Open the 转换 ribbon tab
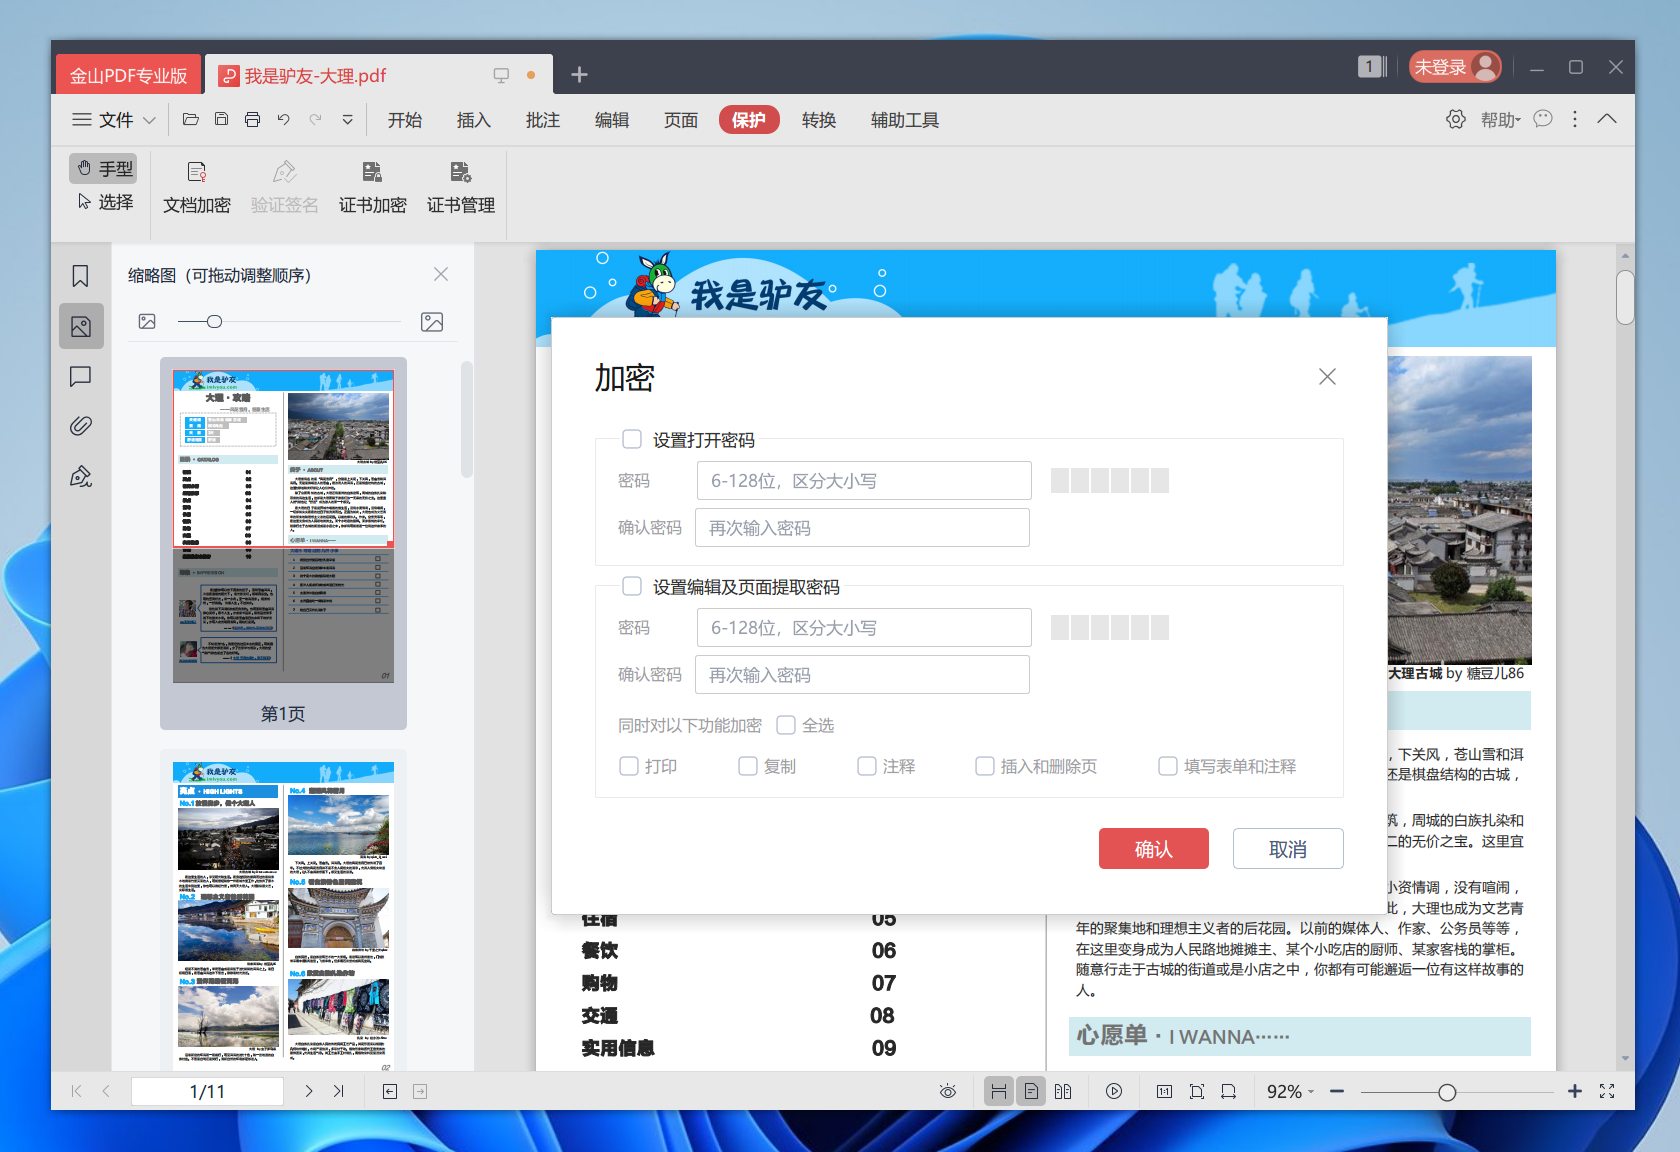1680x1152 pixels. click(x=819, y=120)
